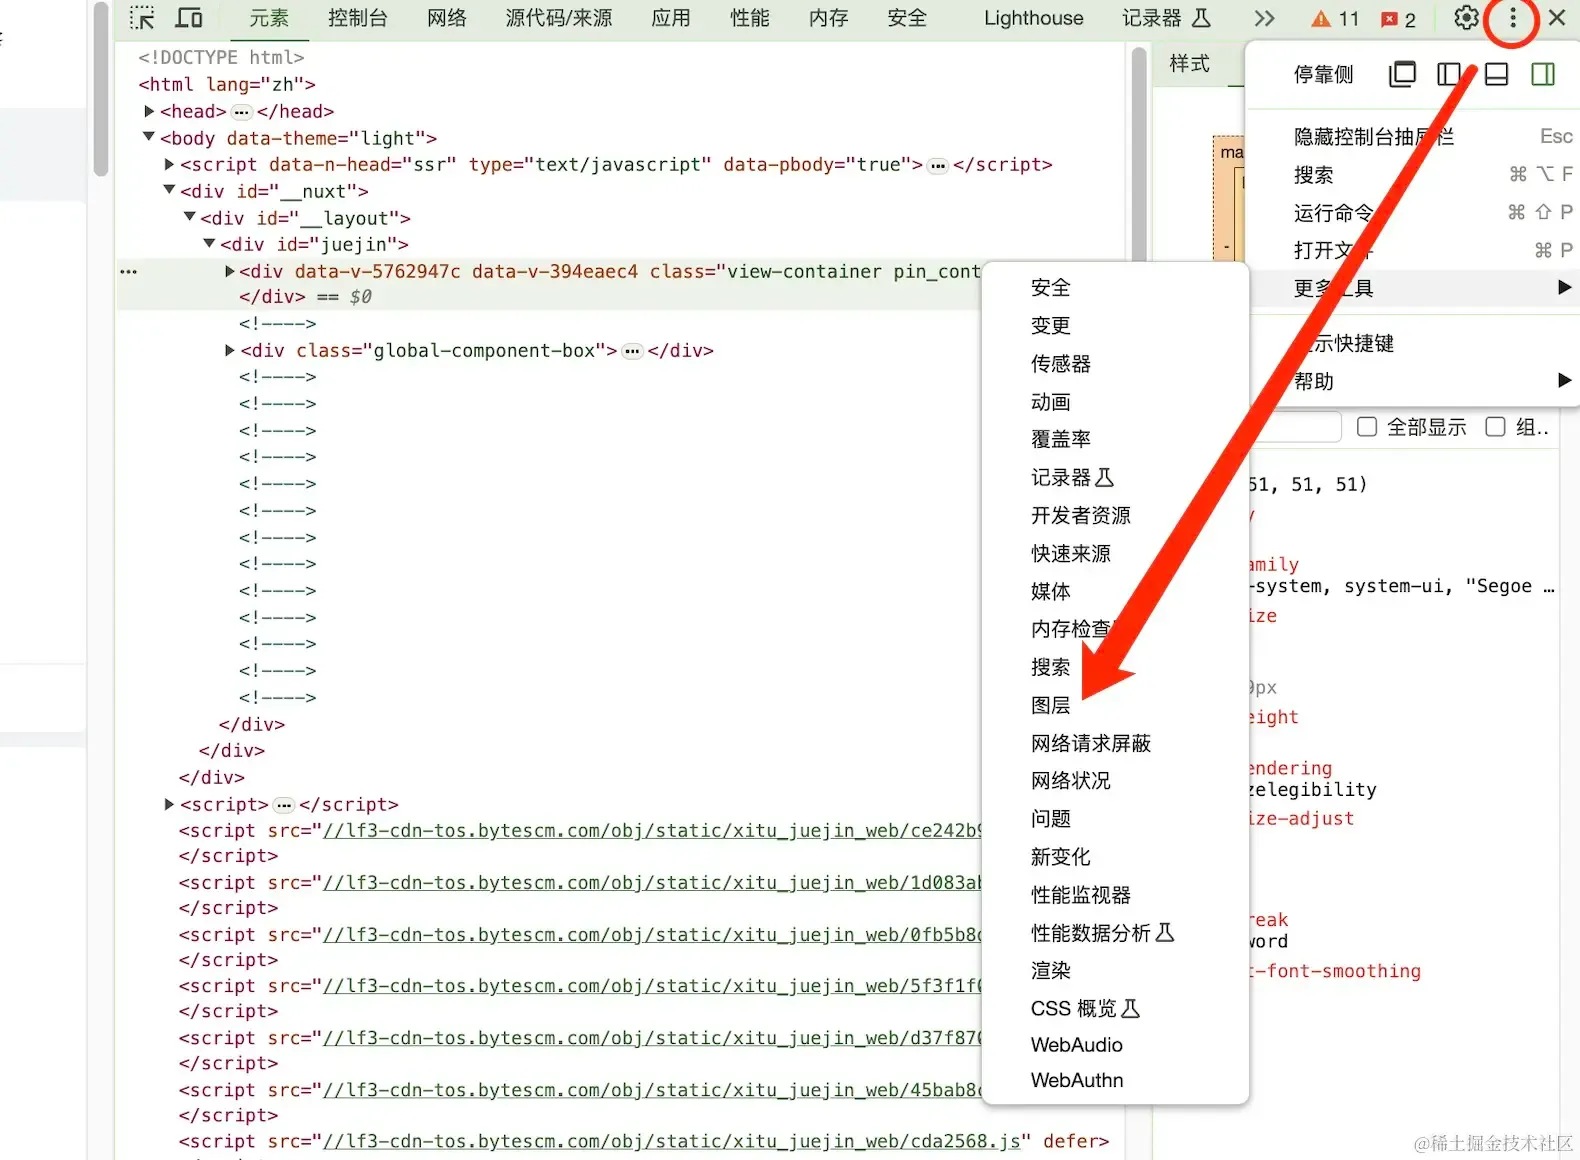Choose CSS 概览 from more tools submenu
Viewport: 1580px width, 1160px height.
1115,1008
